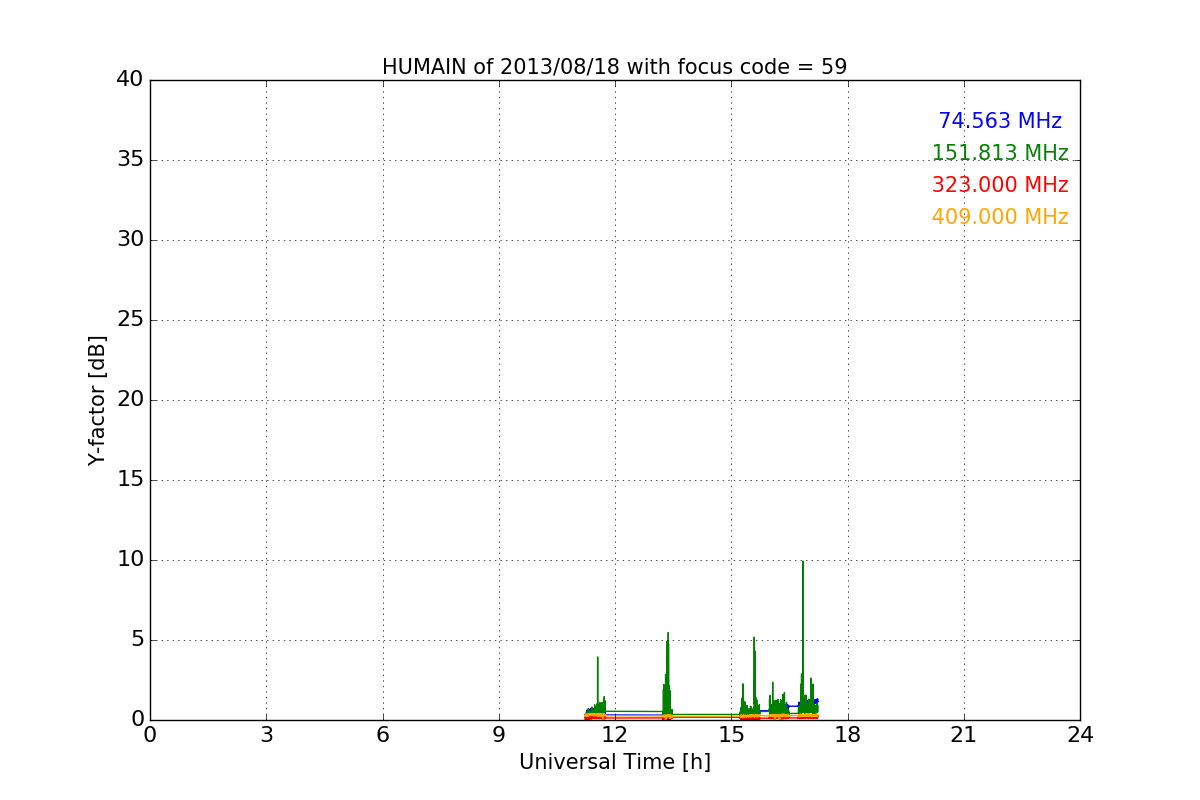Click the x-axis tick label 9

[499, 735]
